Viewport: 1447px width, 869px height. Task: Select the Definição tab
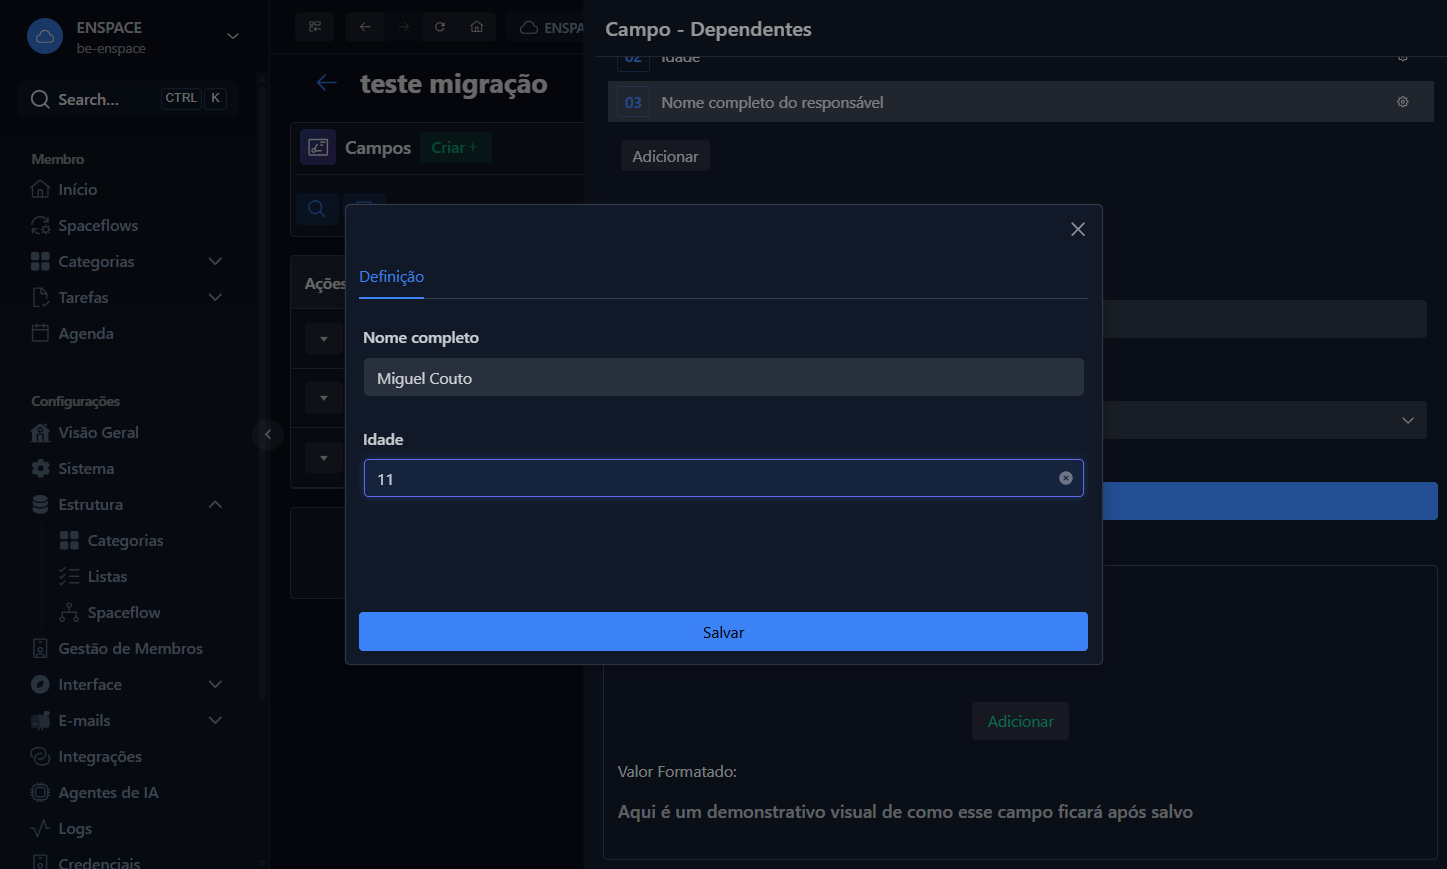pos(391,277)
